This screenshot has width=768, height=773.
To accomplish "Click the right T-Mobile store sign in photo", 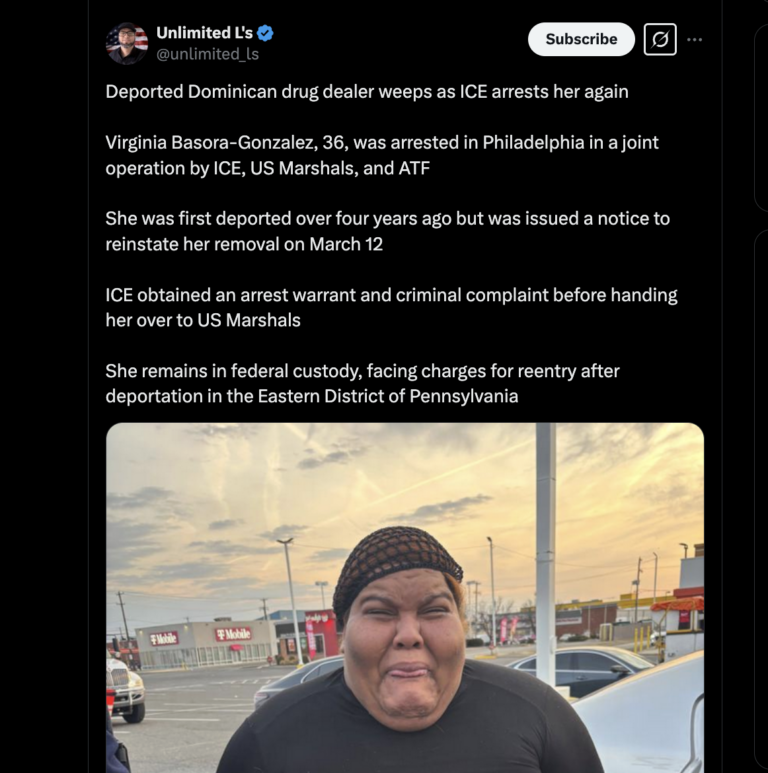I will point(233,634).
